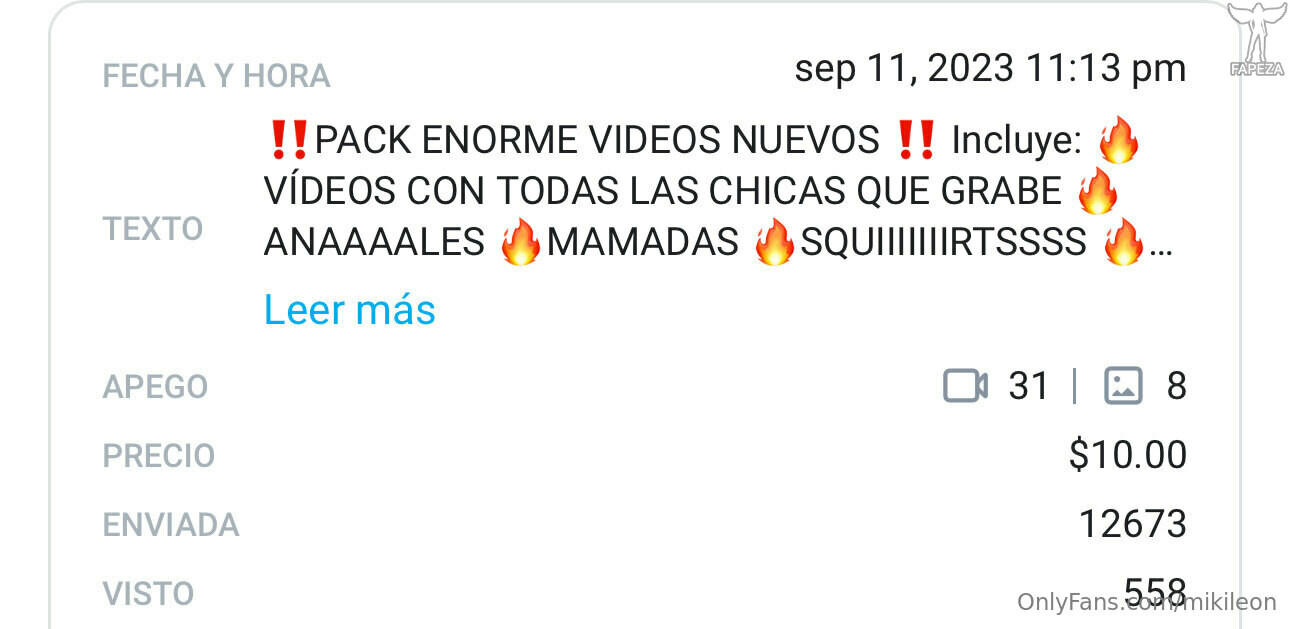
Task: Click the image attachment icon
Action: coord(1123,385)
